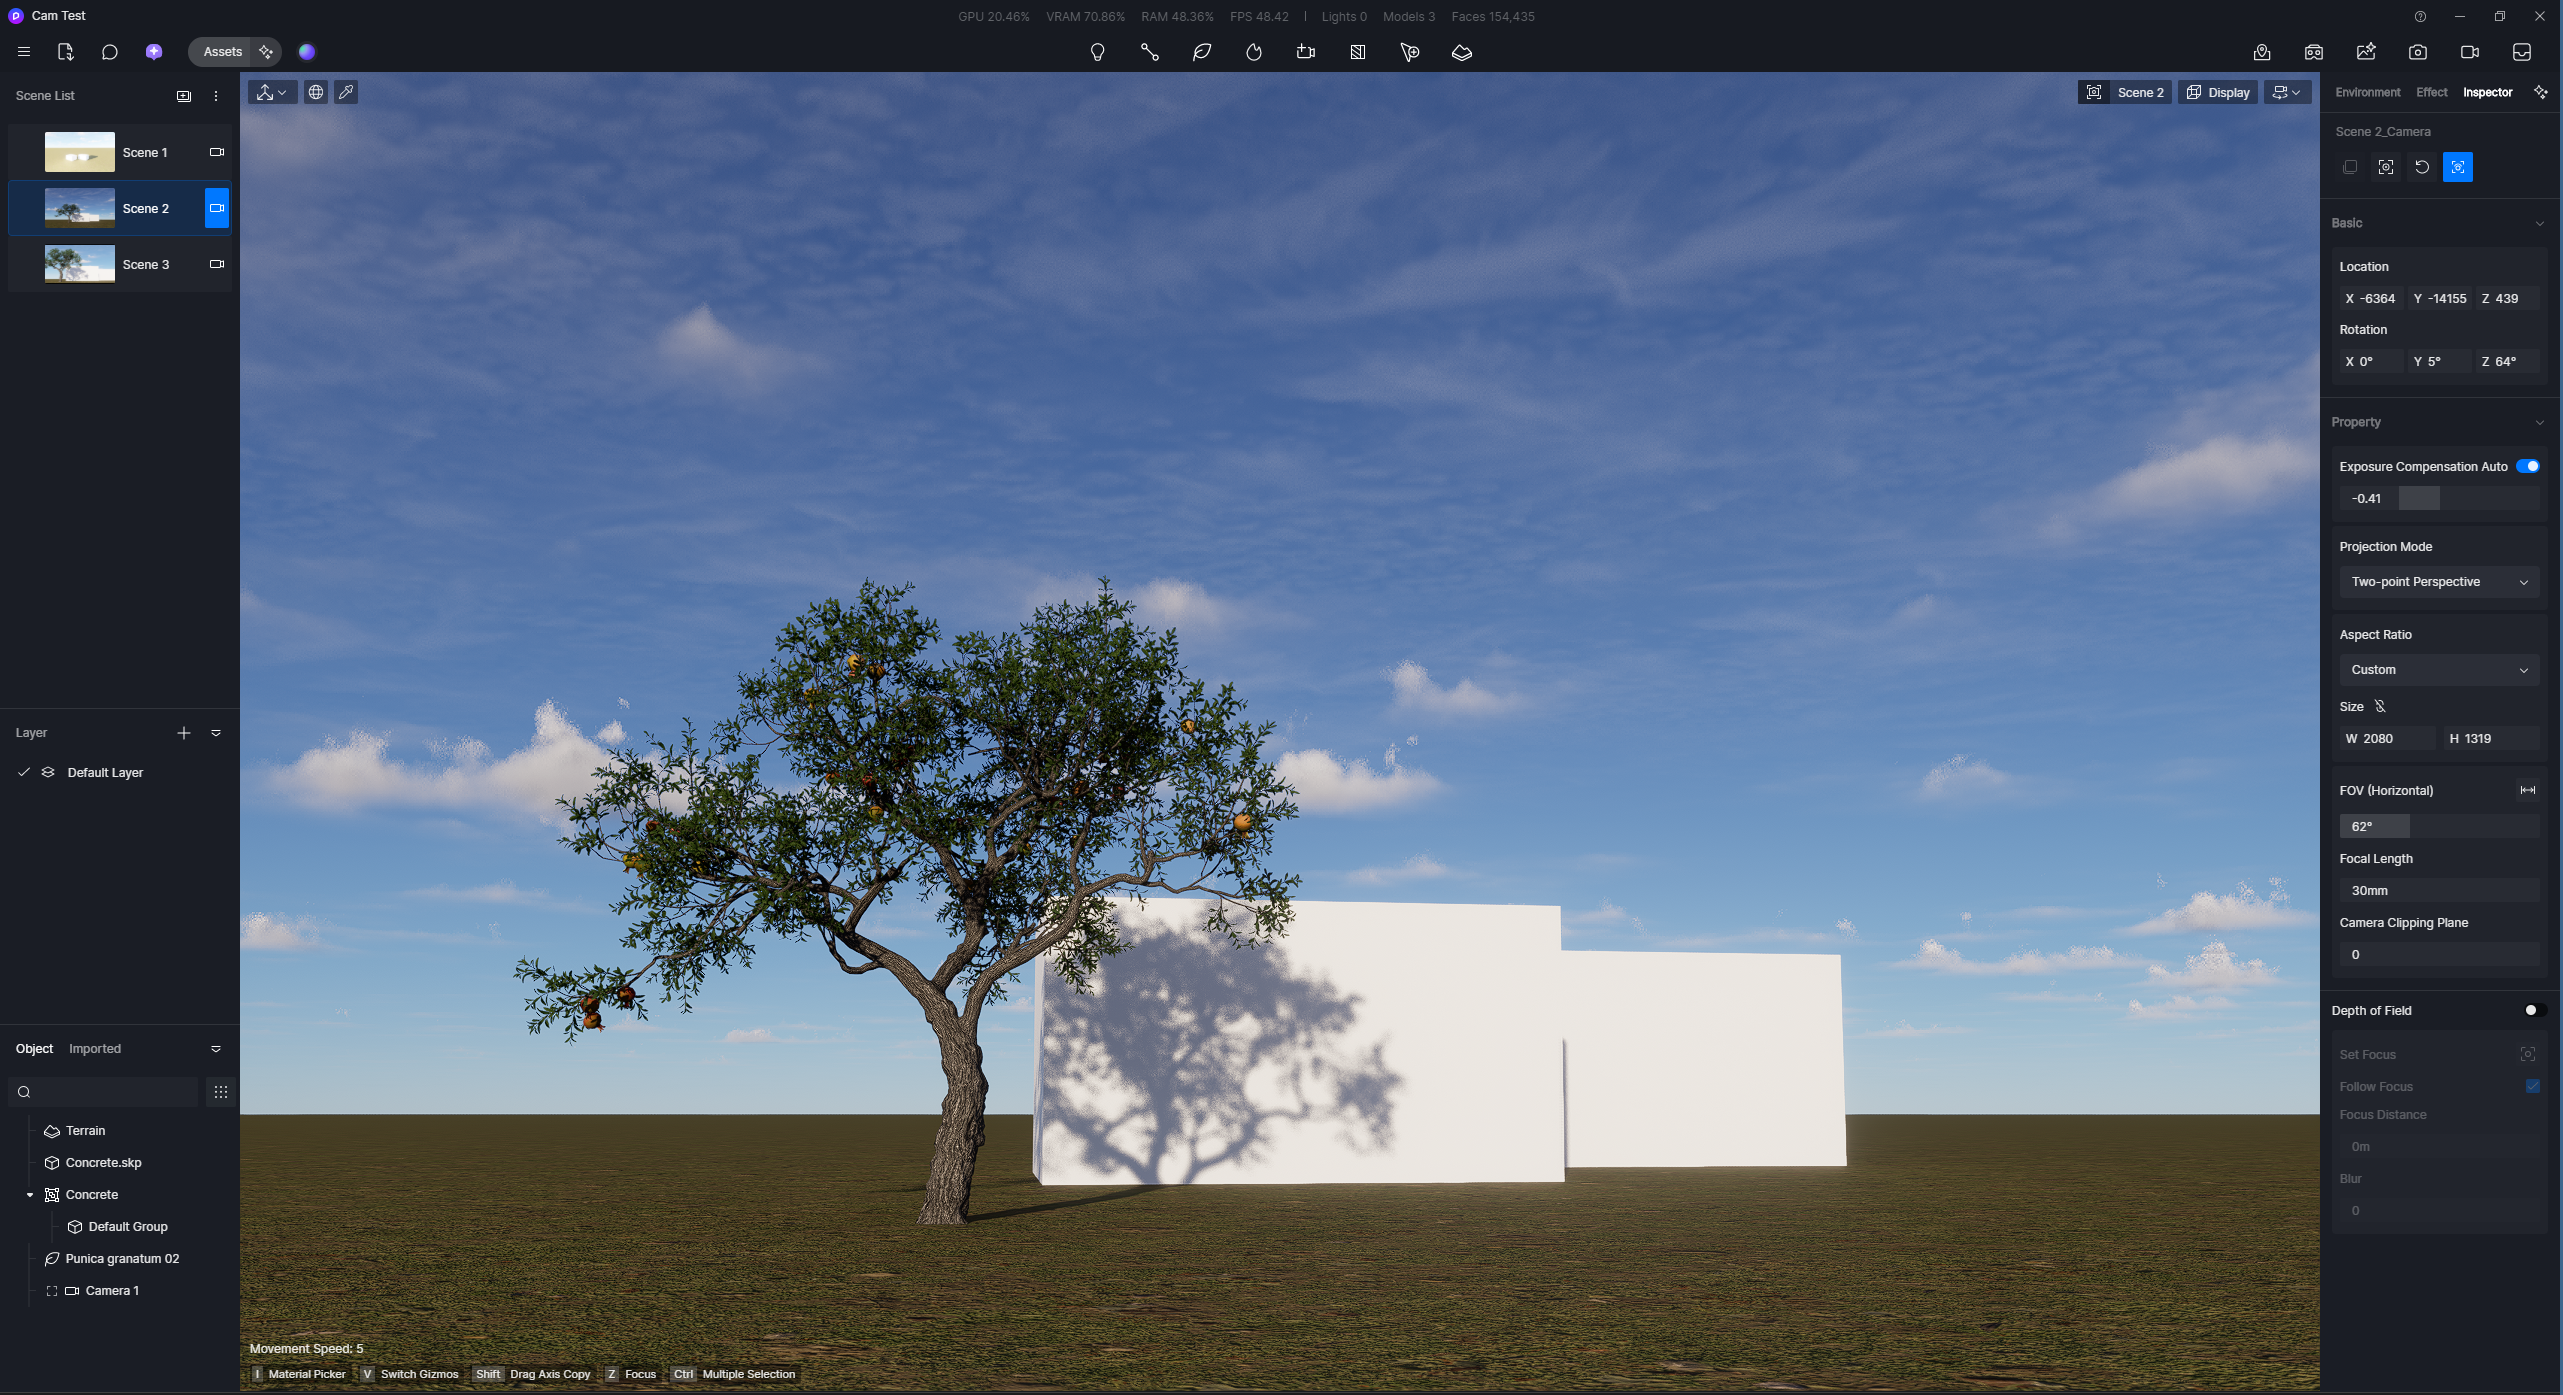The height and width of the screenshot is (1395, 2563).
Task: Adjust the exposure compensation slider
Action: 2419,498
